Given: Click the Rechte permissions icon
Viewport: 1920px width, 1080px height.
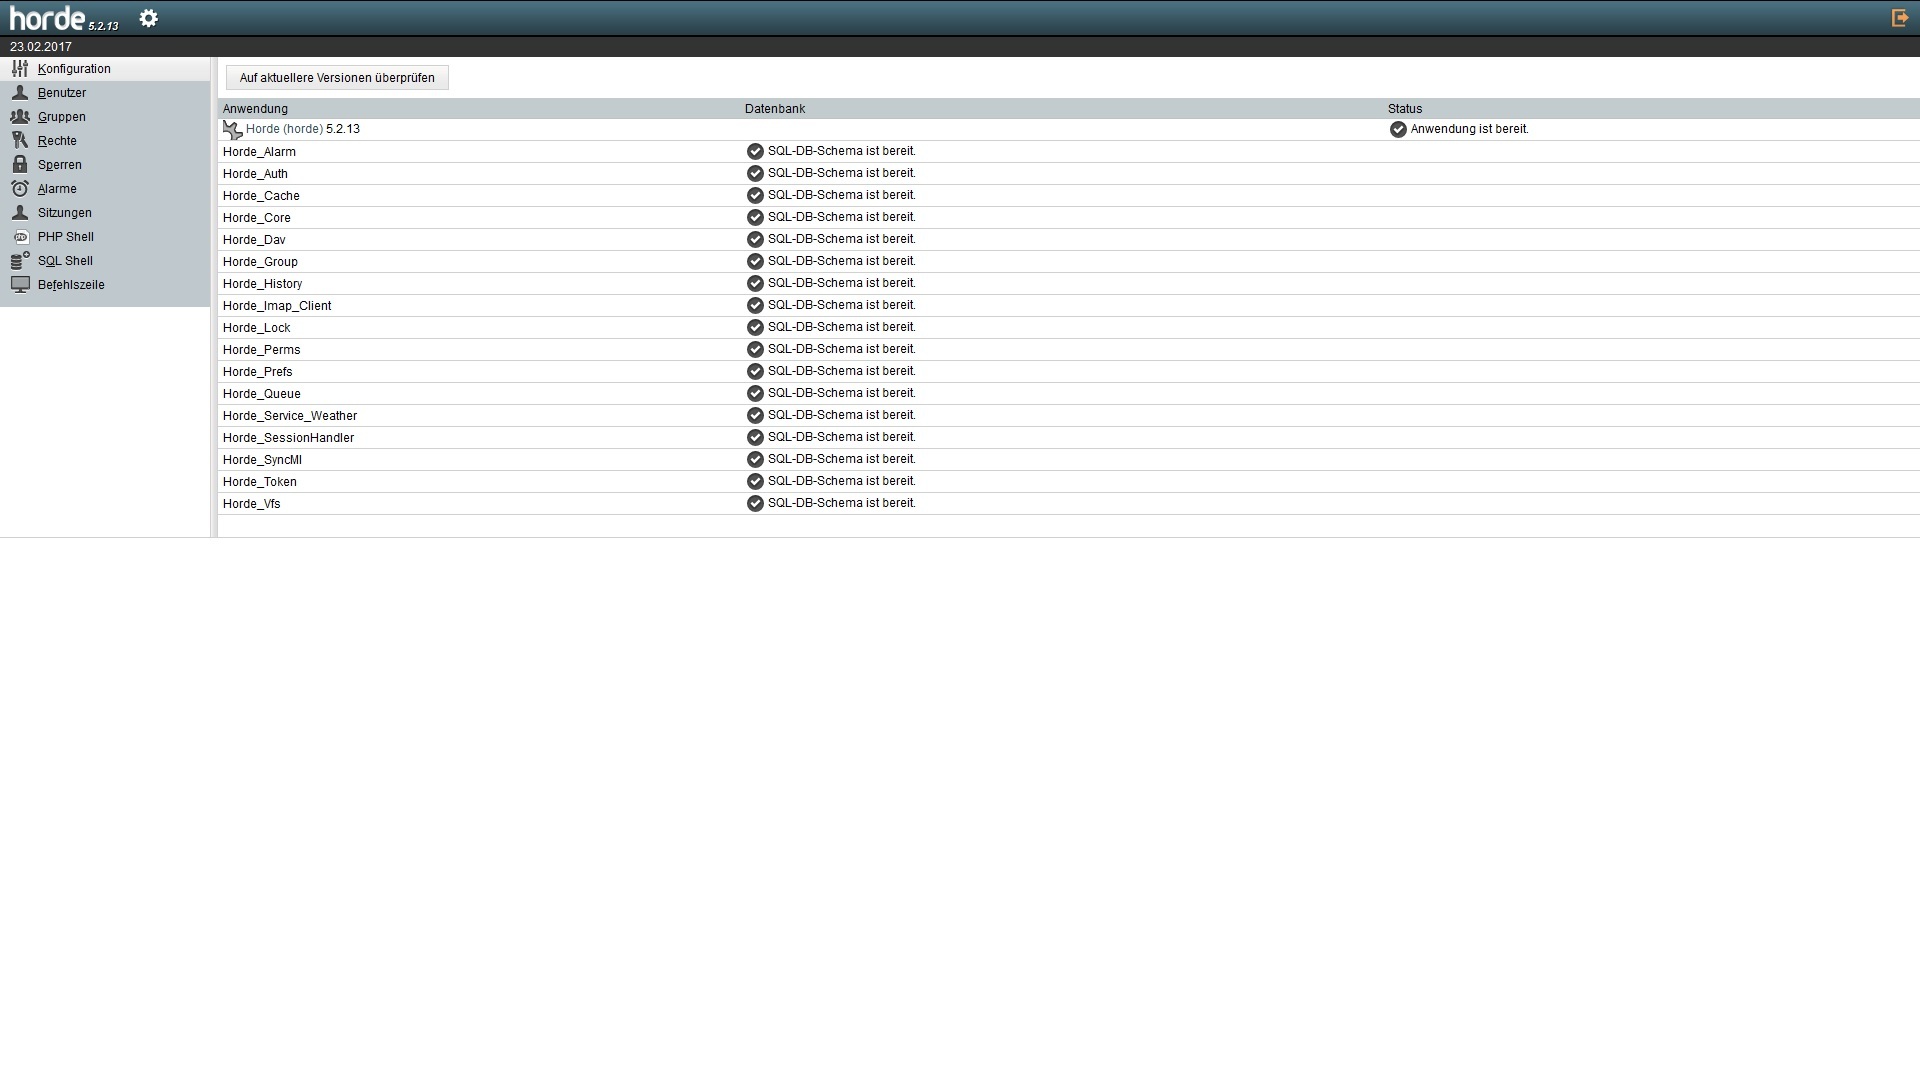Looking at the screenshot, I should 20,140.
